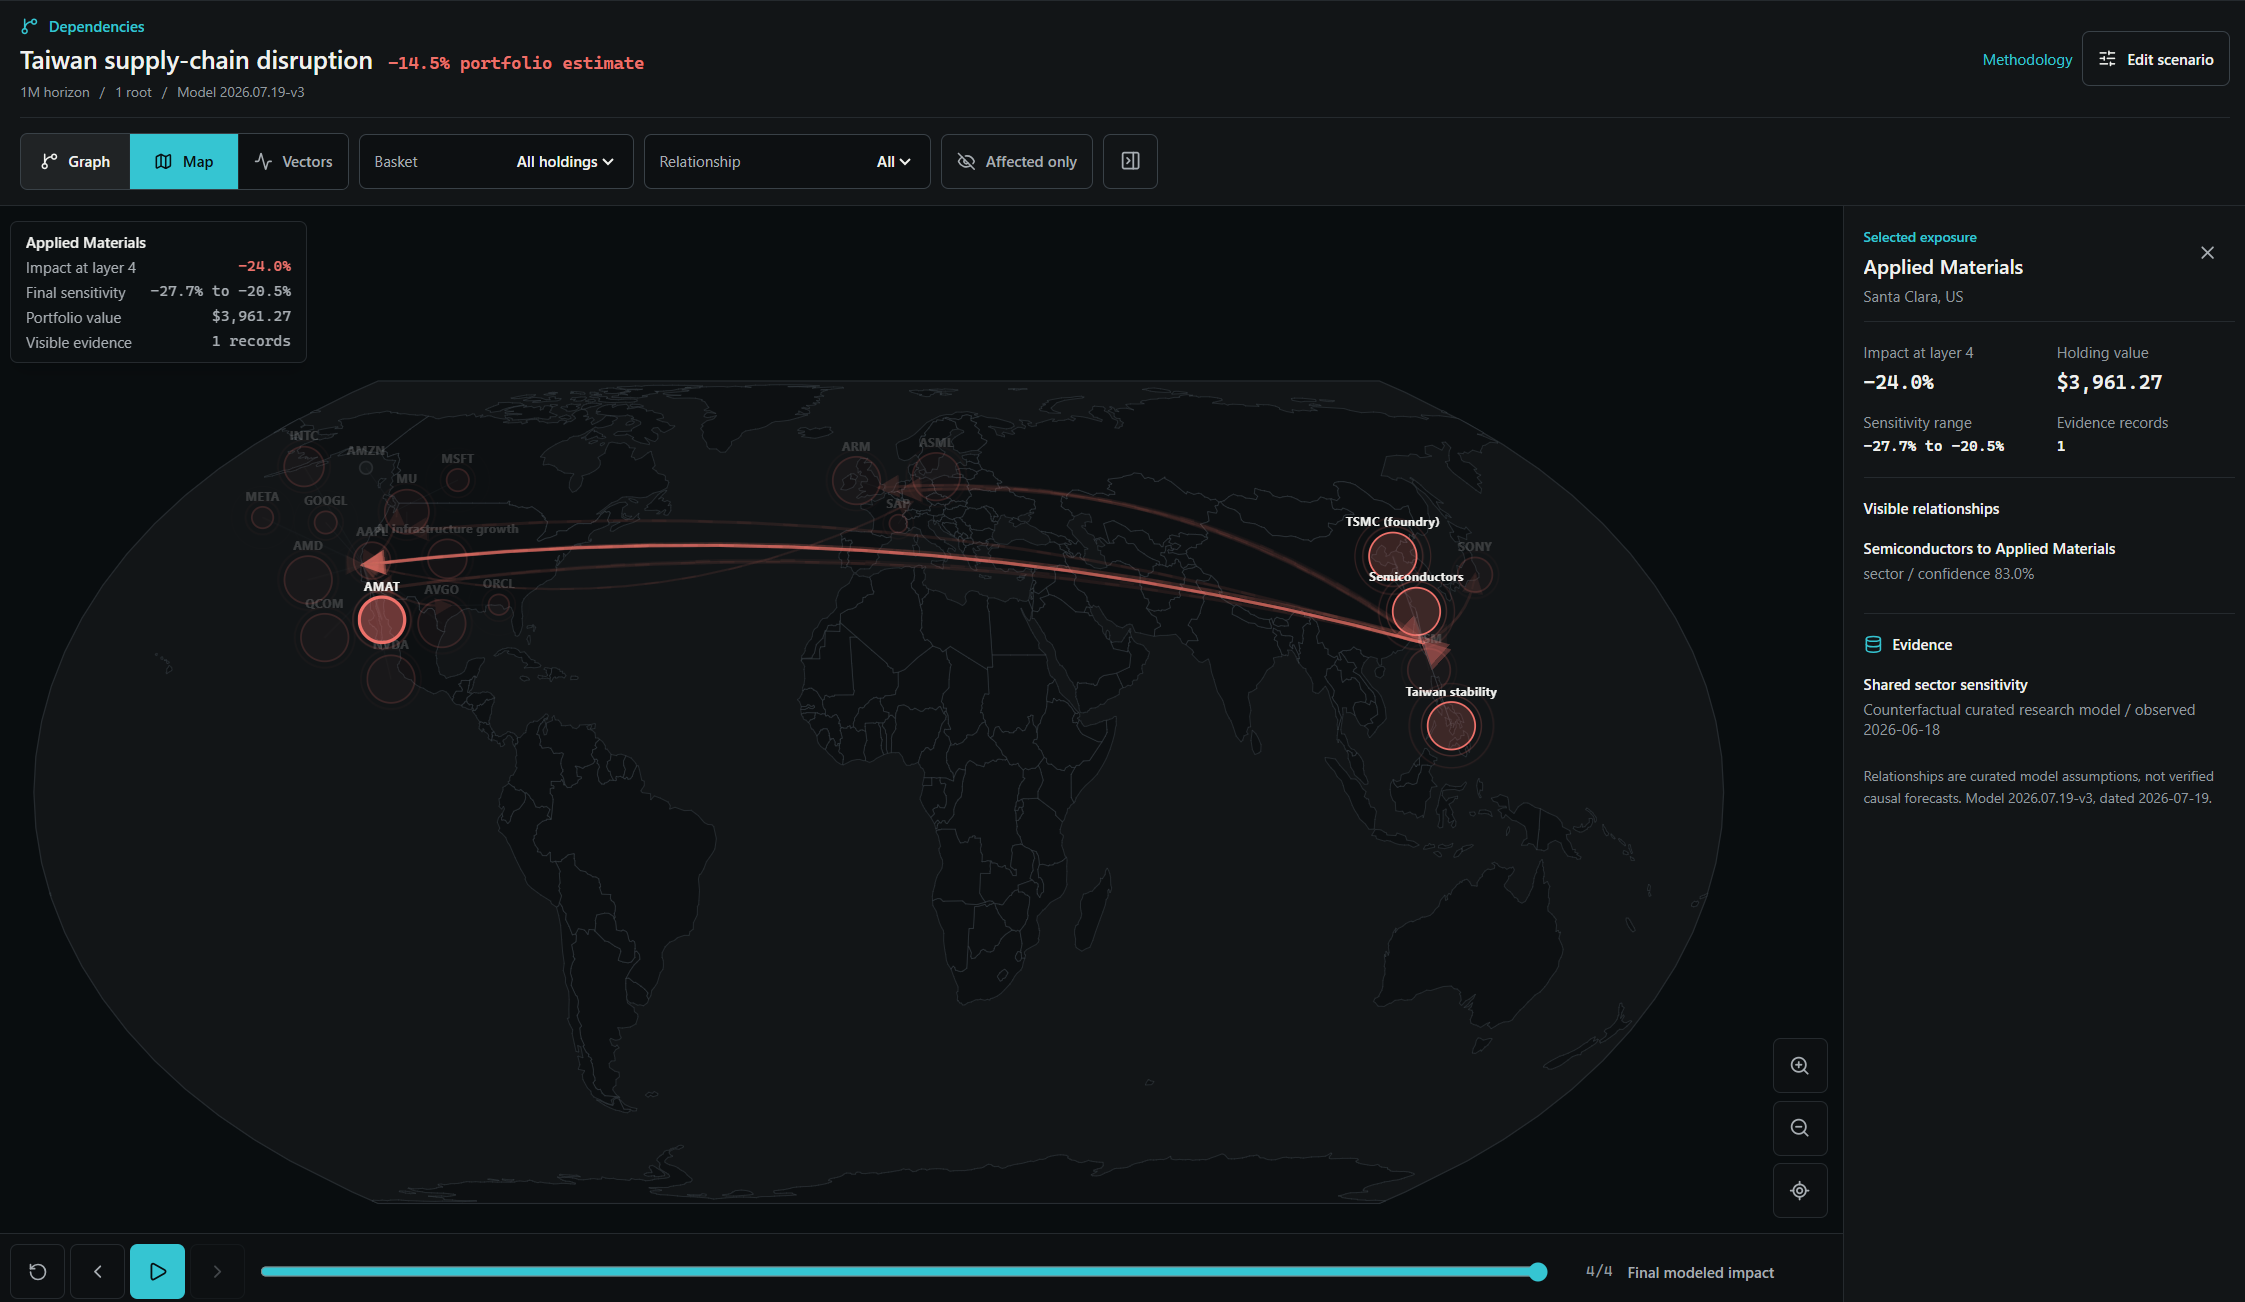
Task: Zoom in on the map
Action: pos(1800,1066)
